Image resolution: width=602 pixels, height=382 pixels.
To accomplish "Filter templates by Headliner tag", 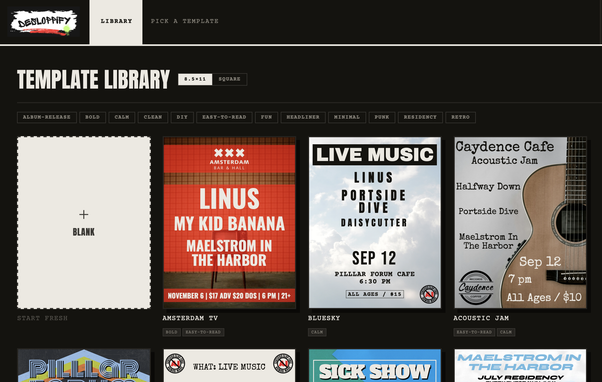I will [303, 117].
